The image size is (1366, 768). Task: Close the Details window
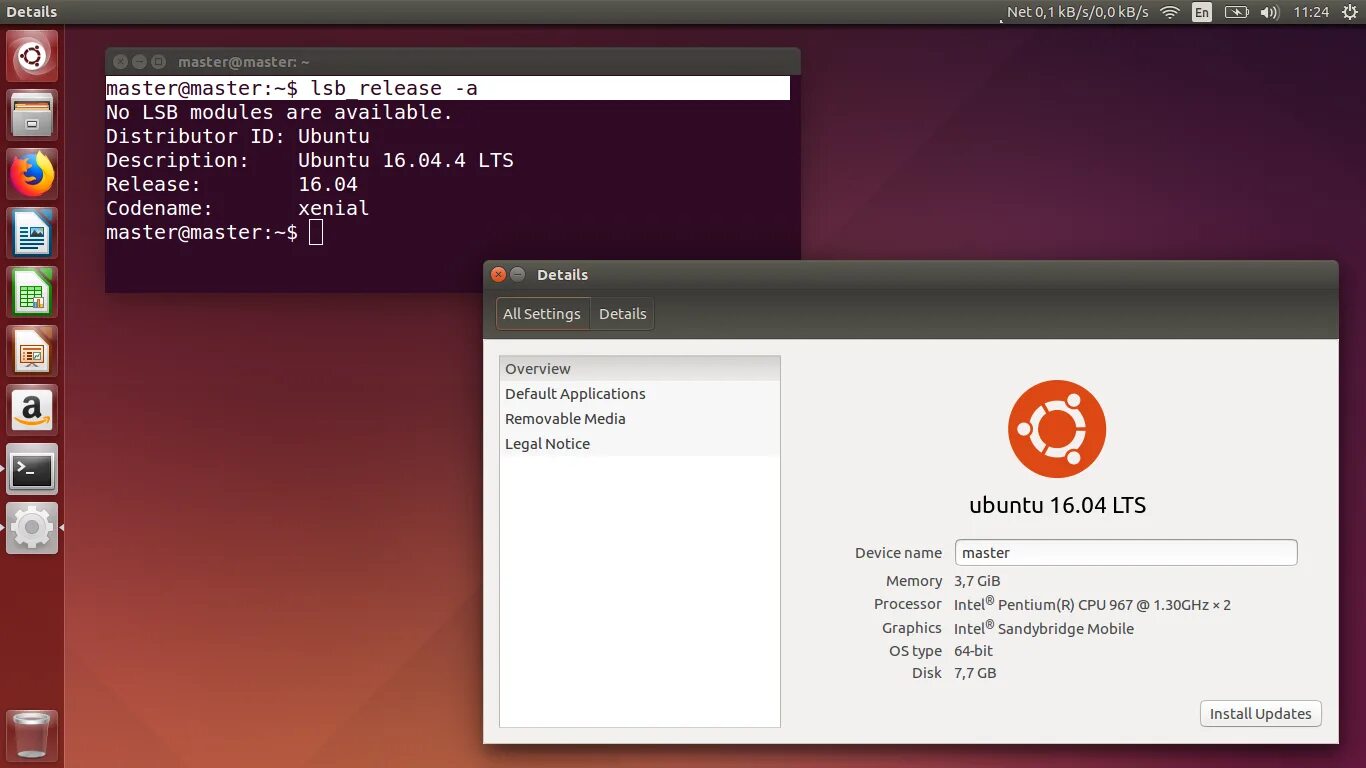(498, 275)
